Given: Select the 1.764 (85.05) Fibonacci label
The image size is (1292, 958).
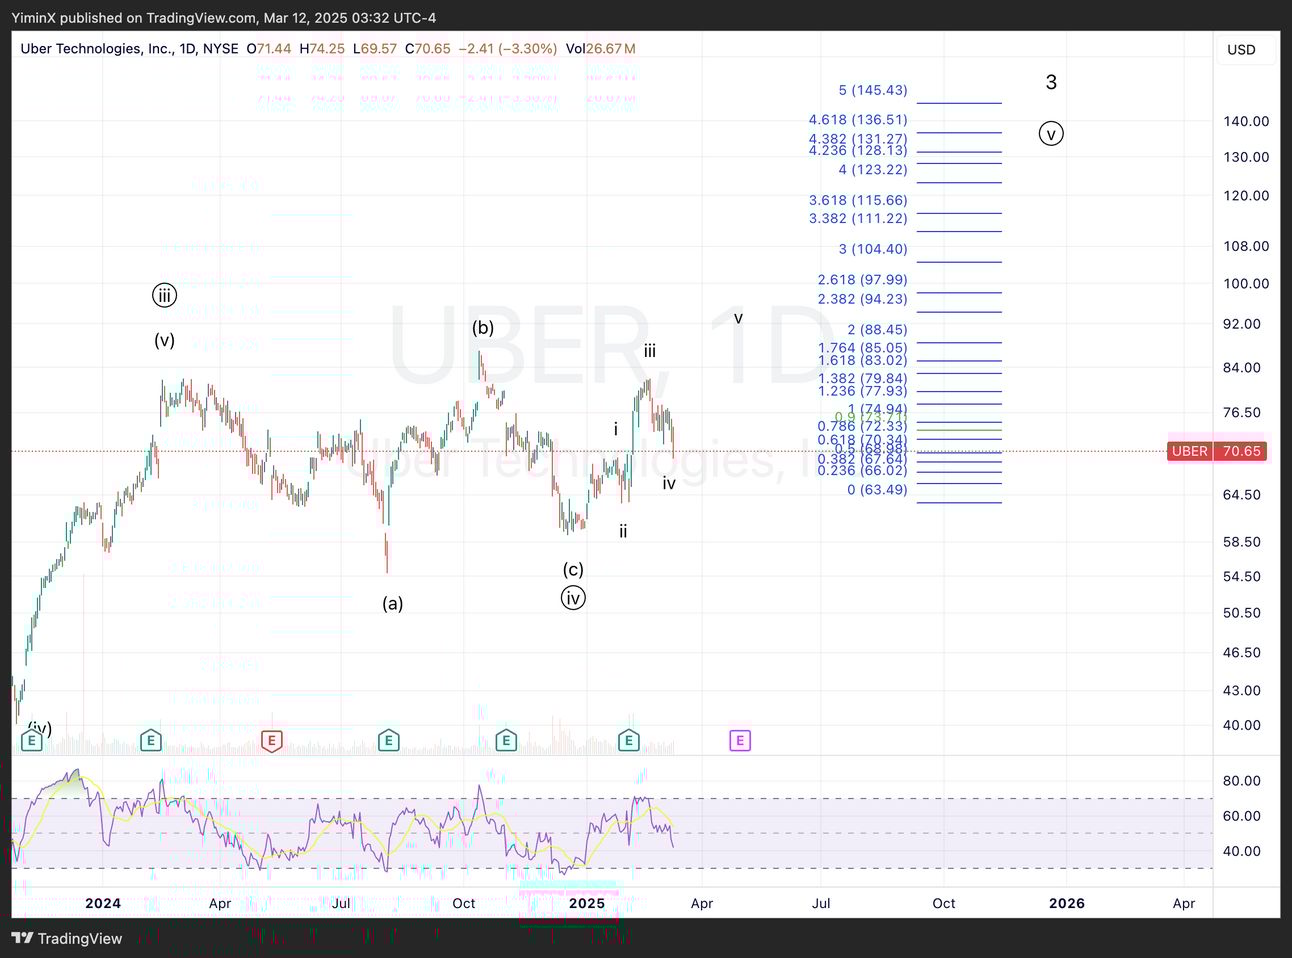Looking at the screenshot, I should pyautogui.click(x=862, y=348).
